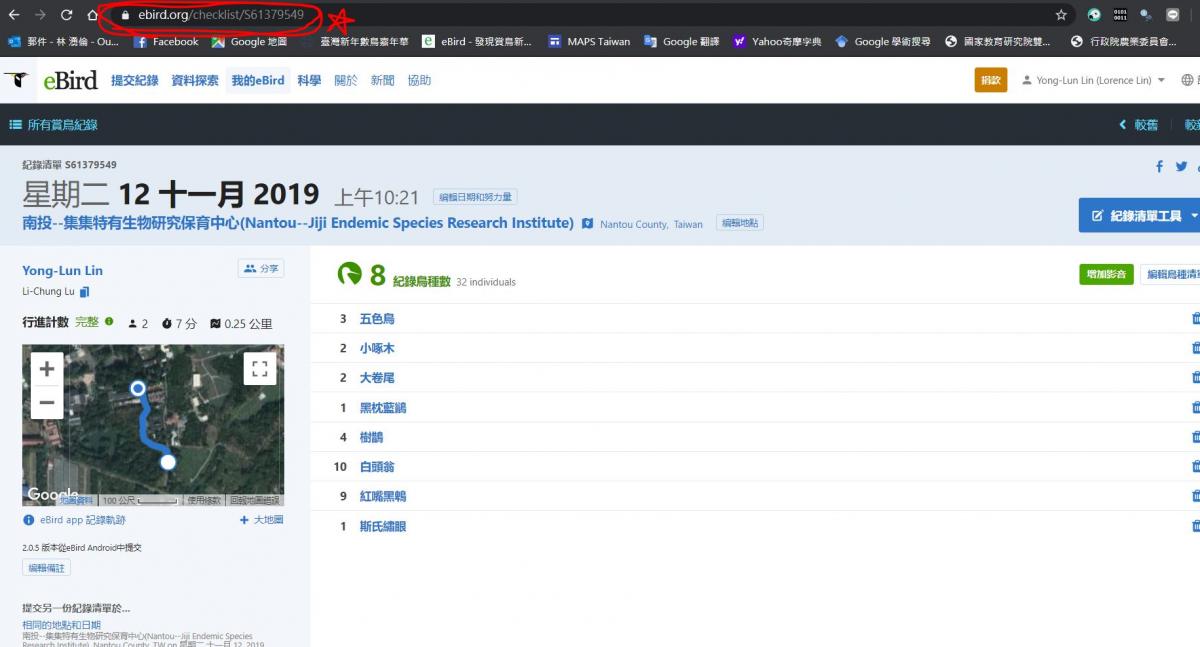This screenshot has height=647, width=1200.
Task: Click the 編輯地點 button
Action: pyautogui.click(x=741, y=223)
